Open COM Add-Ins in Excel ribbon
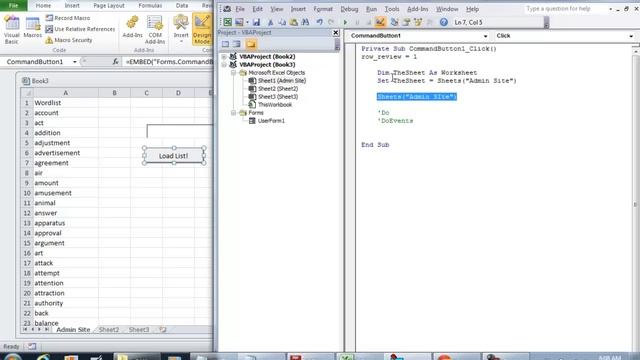 (155, 29)
